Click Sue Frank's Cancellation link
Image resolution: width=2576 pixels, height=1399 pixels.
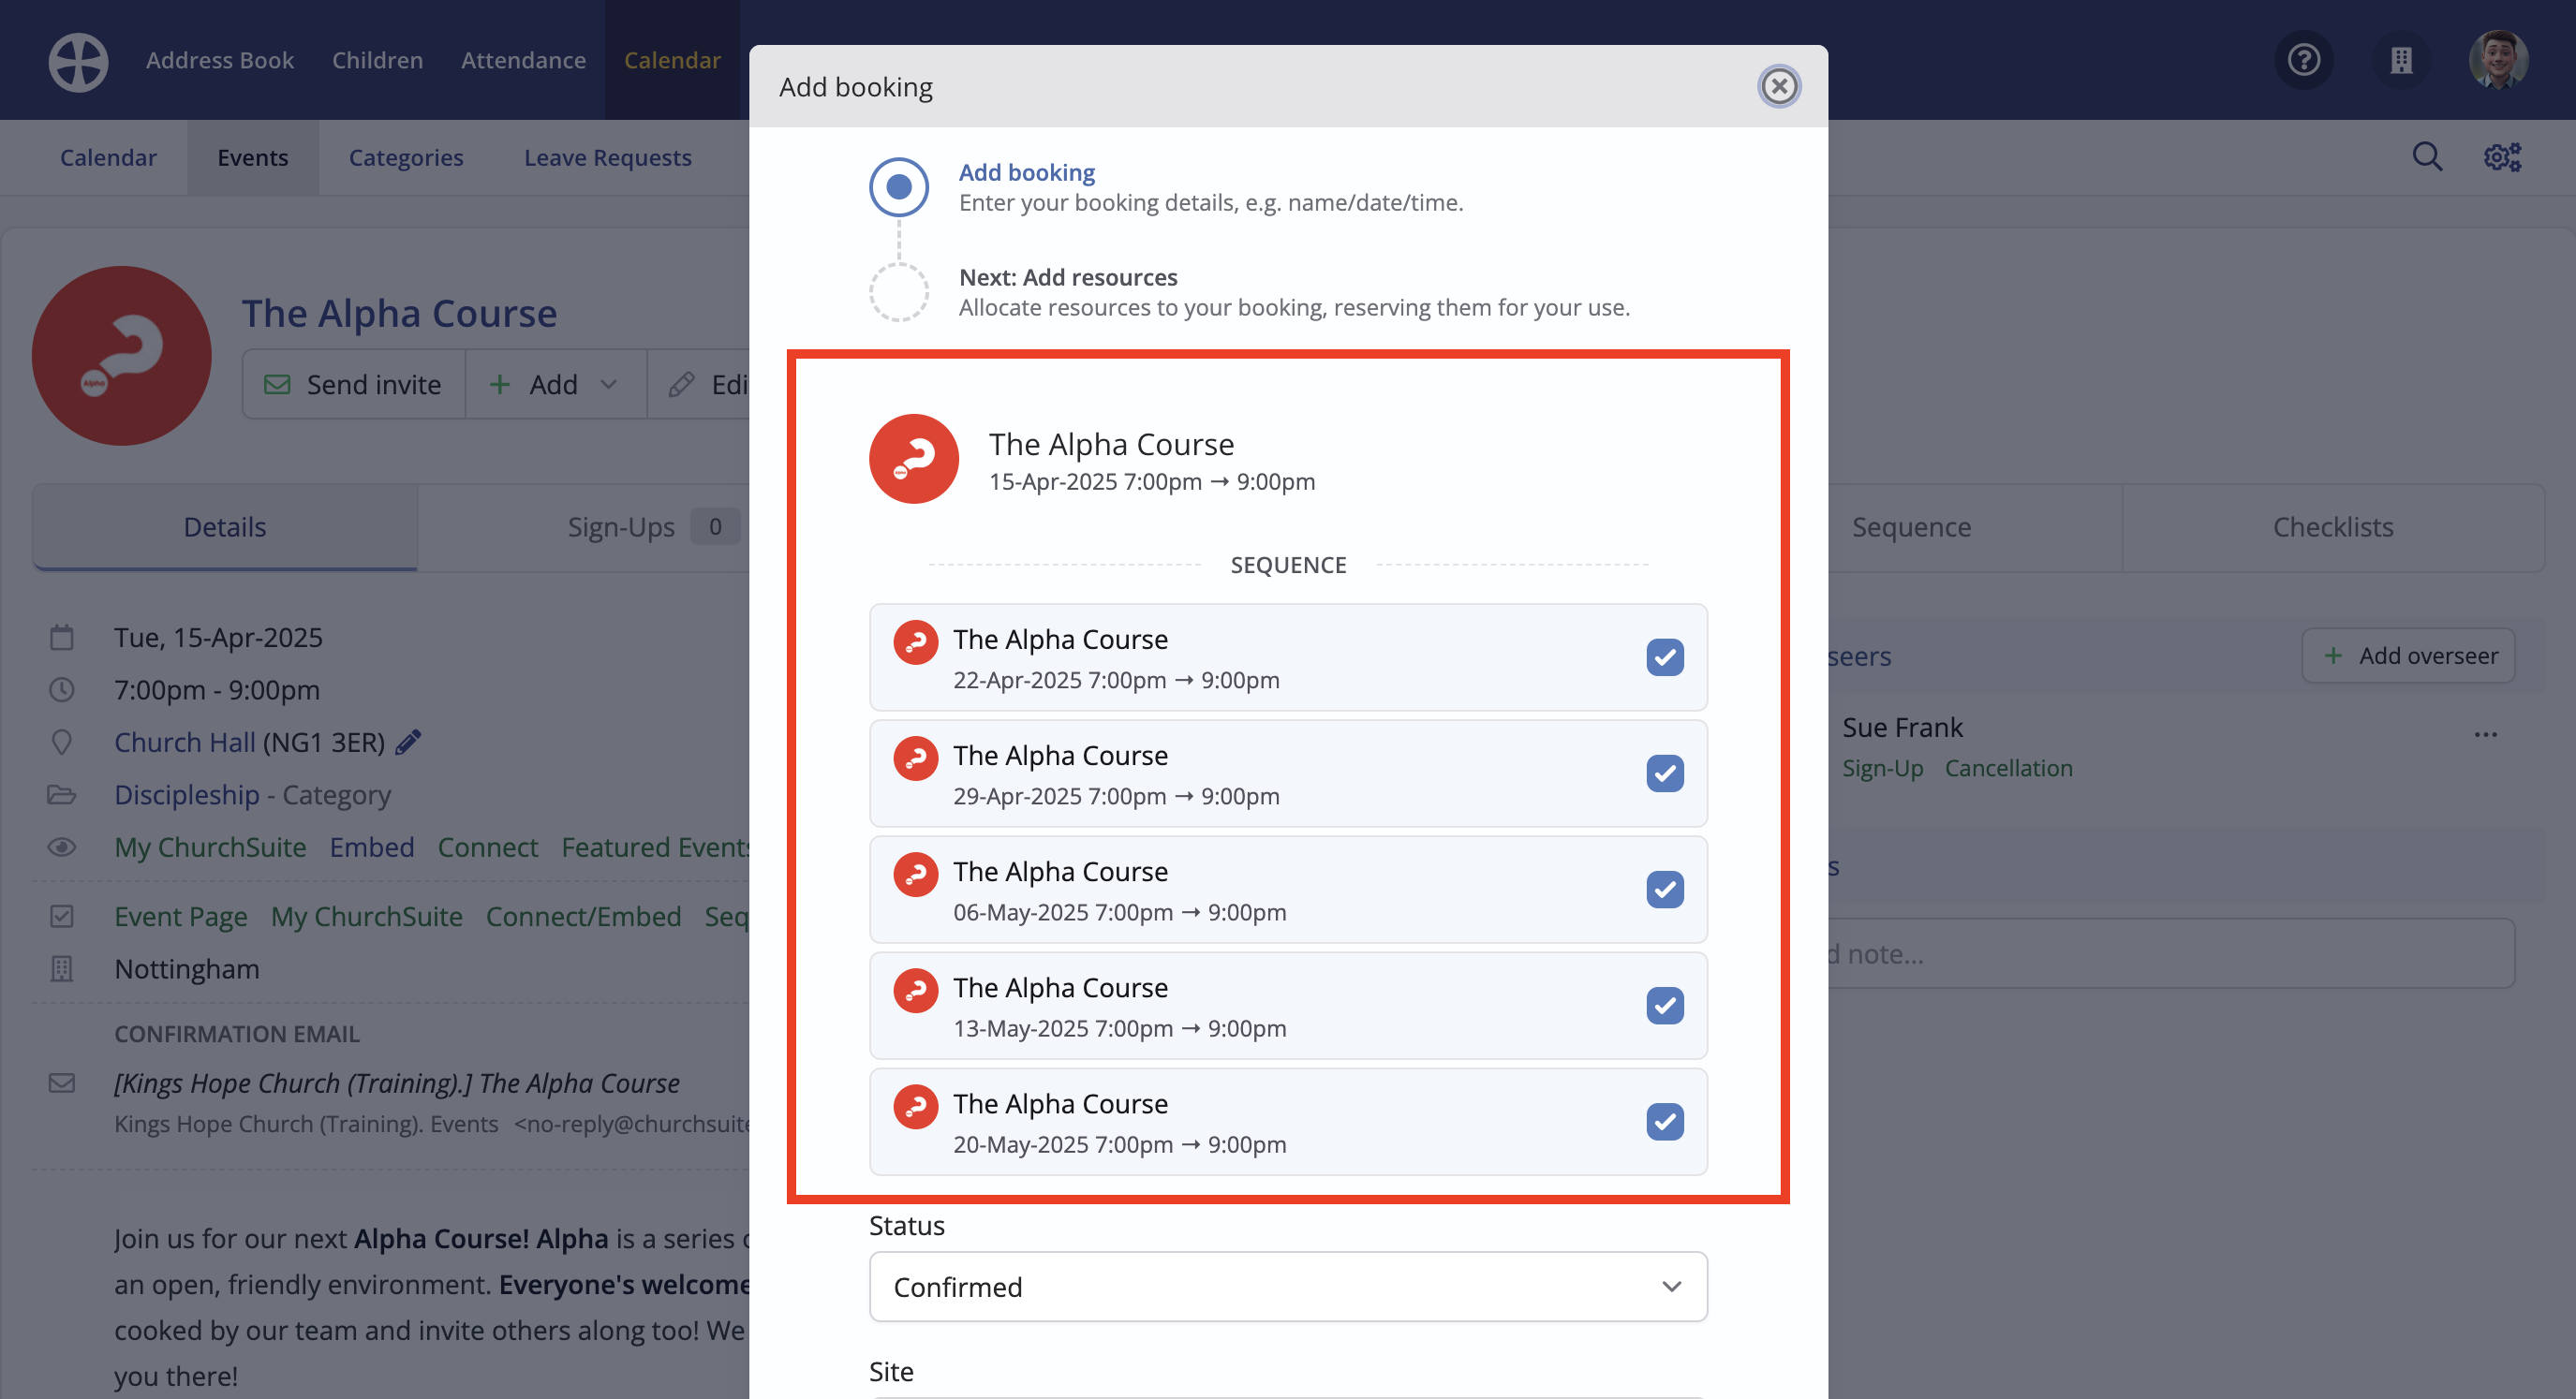point(2009,768)
